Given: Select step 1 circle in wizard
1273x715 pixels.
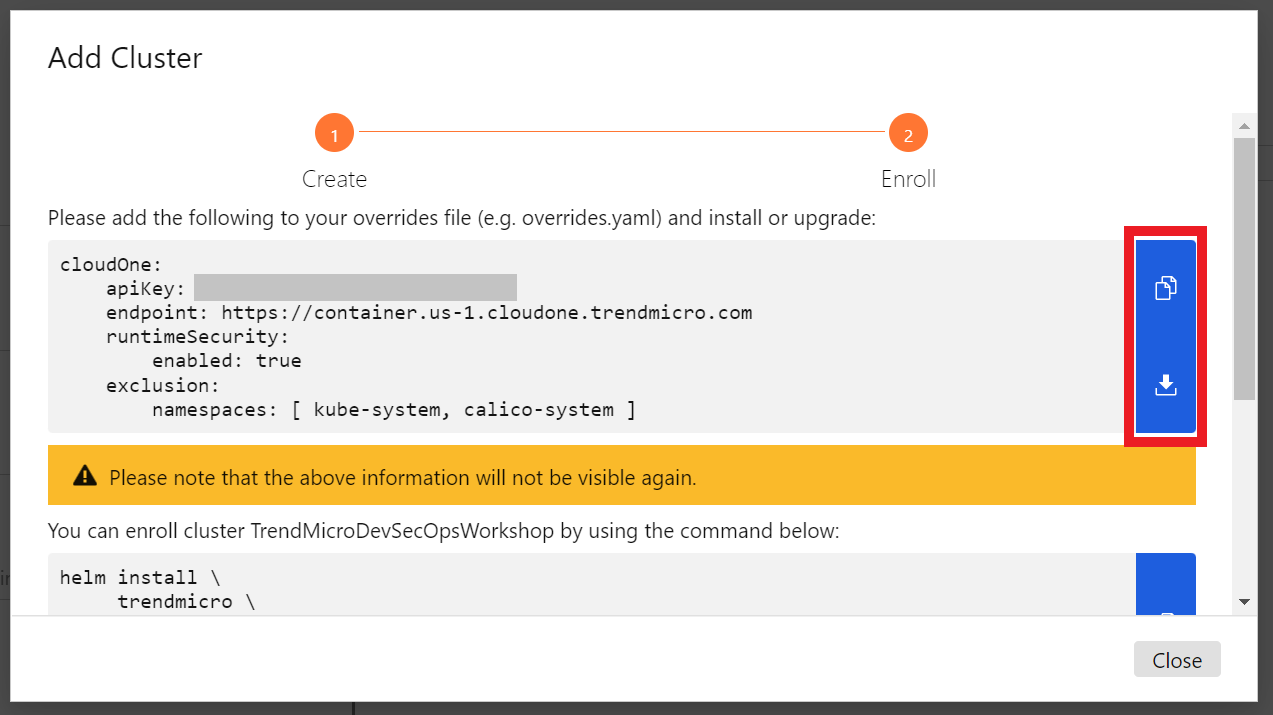Looking at the screenshot, I should point(334,133).
